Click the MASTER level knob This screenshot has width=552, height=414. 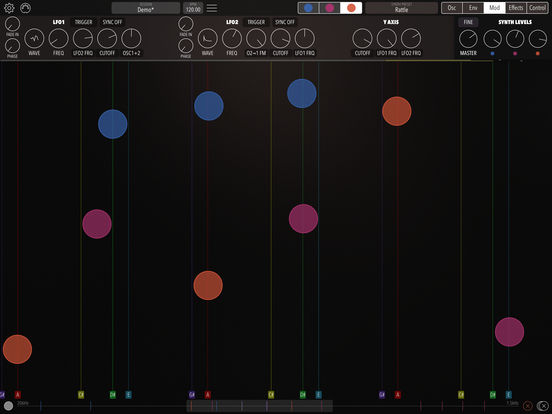click(x=468, y=39)
